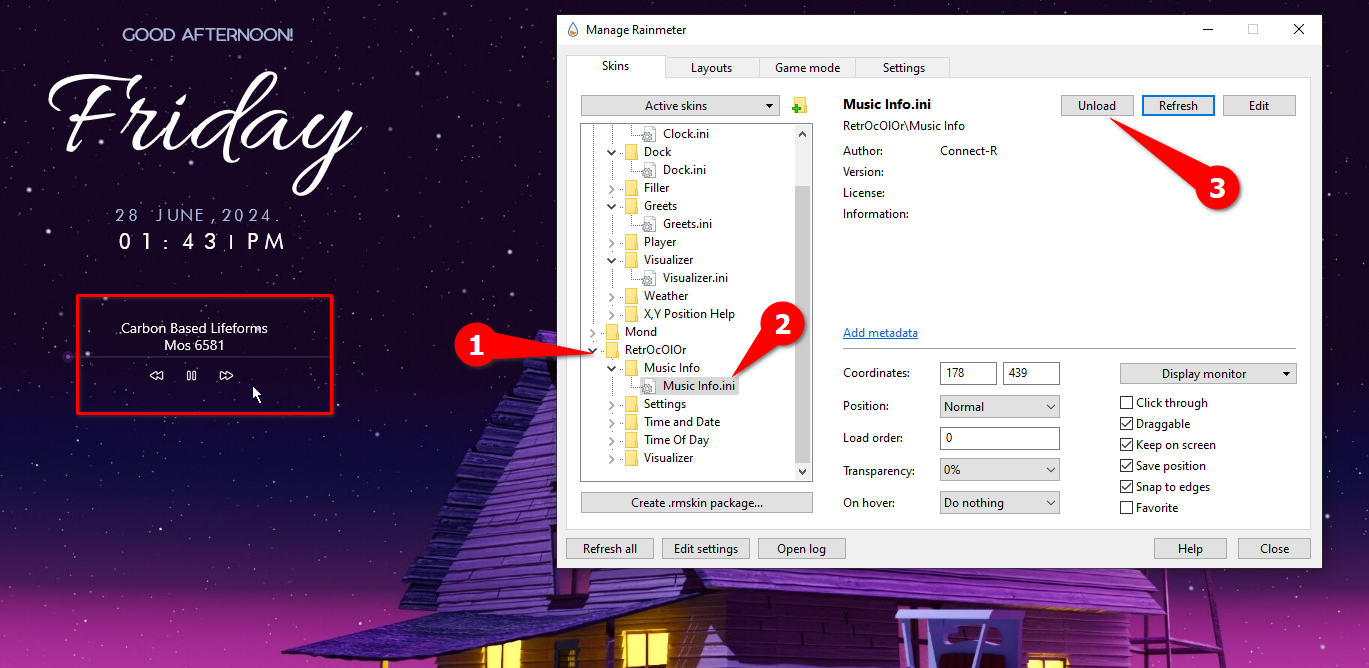Expand the Filler folder chevron
This screenshot has height=668, width=1369.
click(612, 187)
